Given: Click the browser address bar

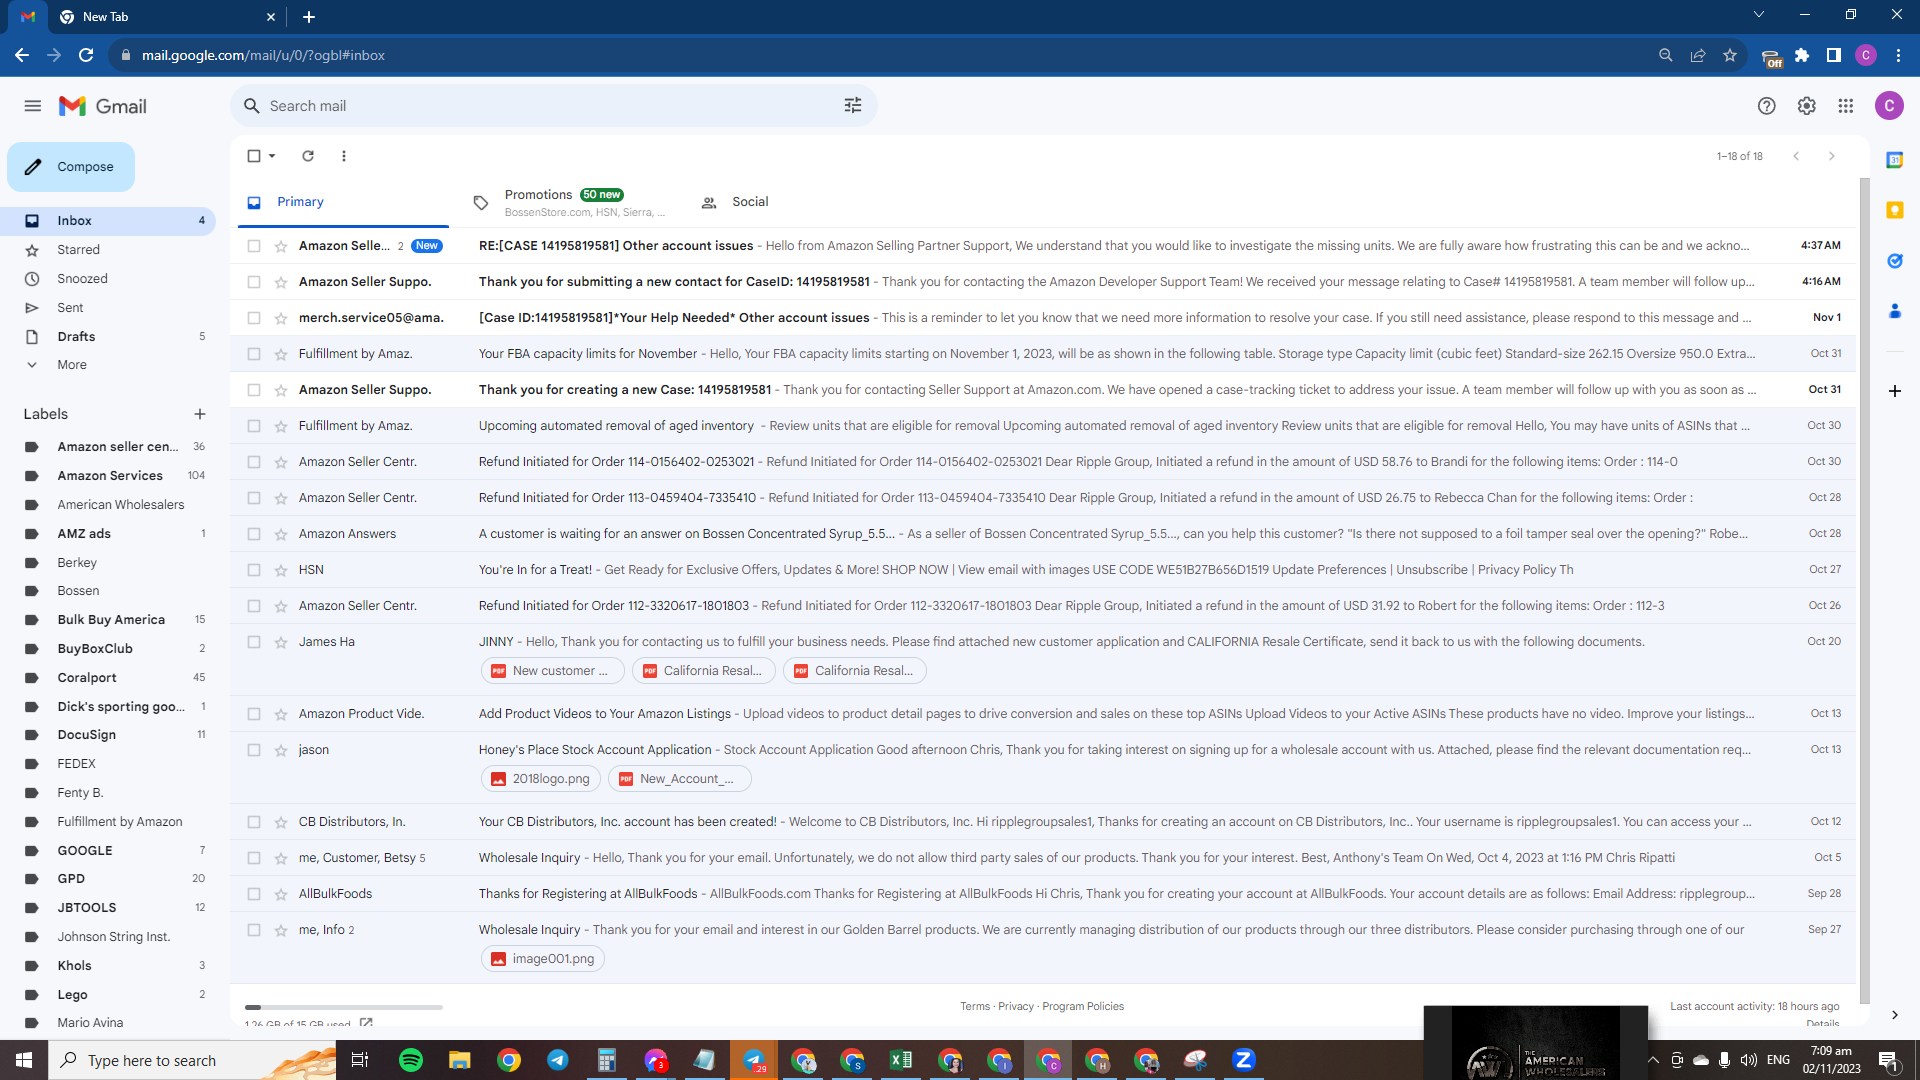Looking at the screenshot, I should click(x=880, y=55).
